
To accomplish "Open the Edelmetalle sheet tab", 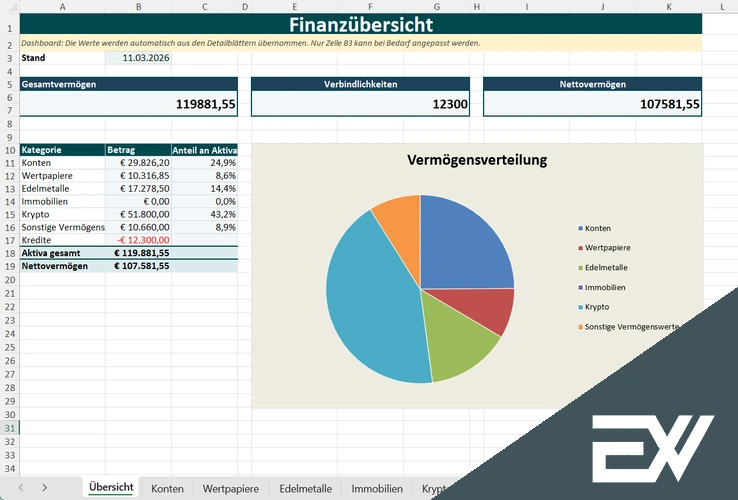I will [305, 488].
